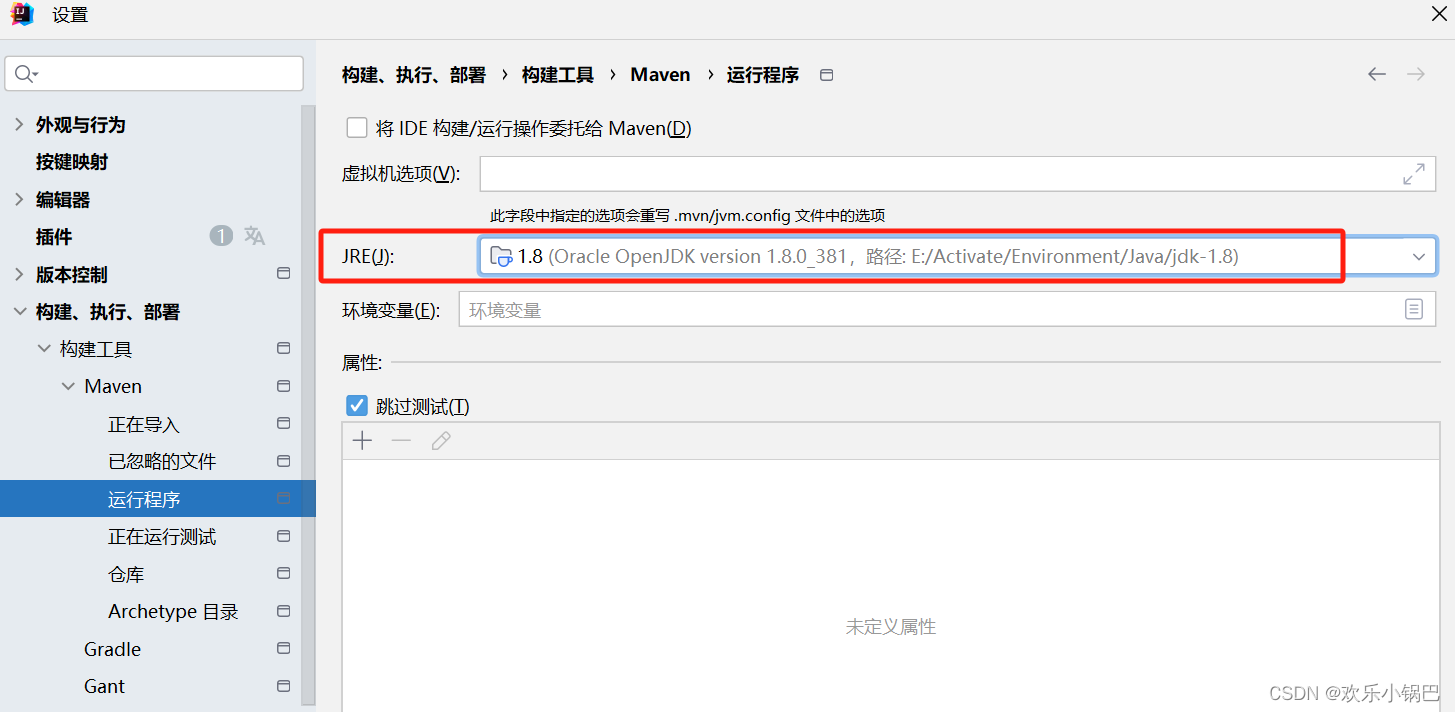
Task: Uncheck the 跳过测试 checkbox
Action: [x=357, y=405]
